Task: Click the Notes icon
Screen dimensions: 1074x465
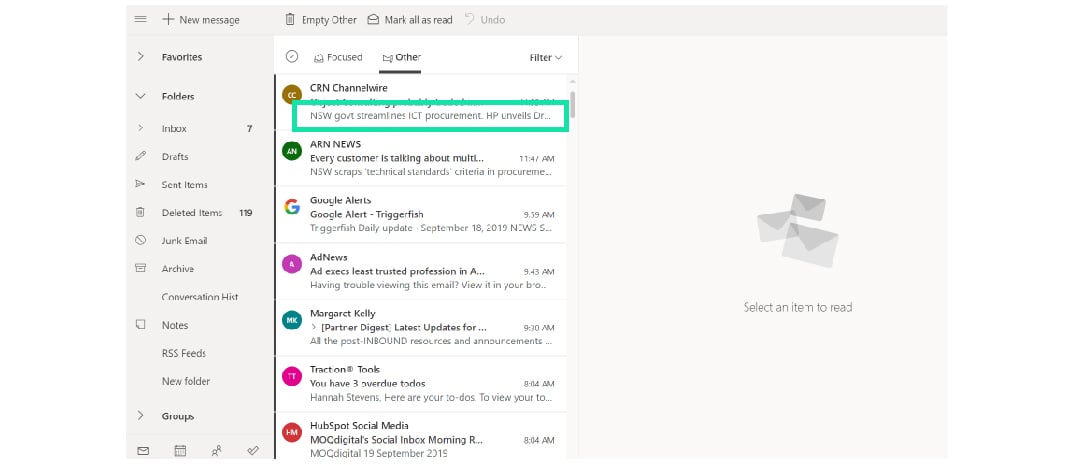Action: 140,325
